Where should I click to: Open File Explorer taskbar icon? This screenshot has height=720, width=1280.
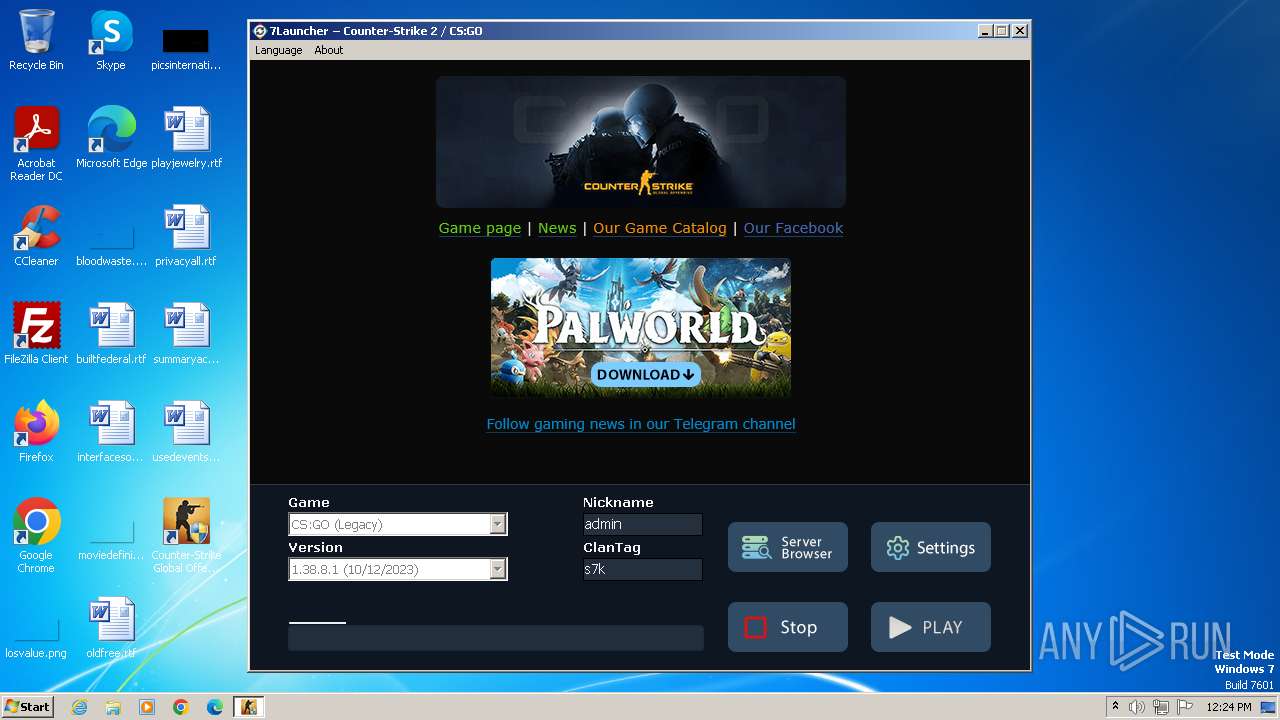113,707
